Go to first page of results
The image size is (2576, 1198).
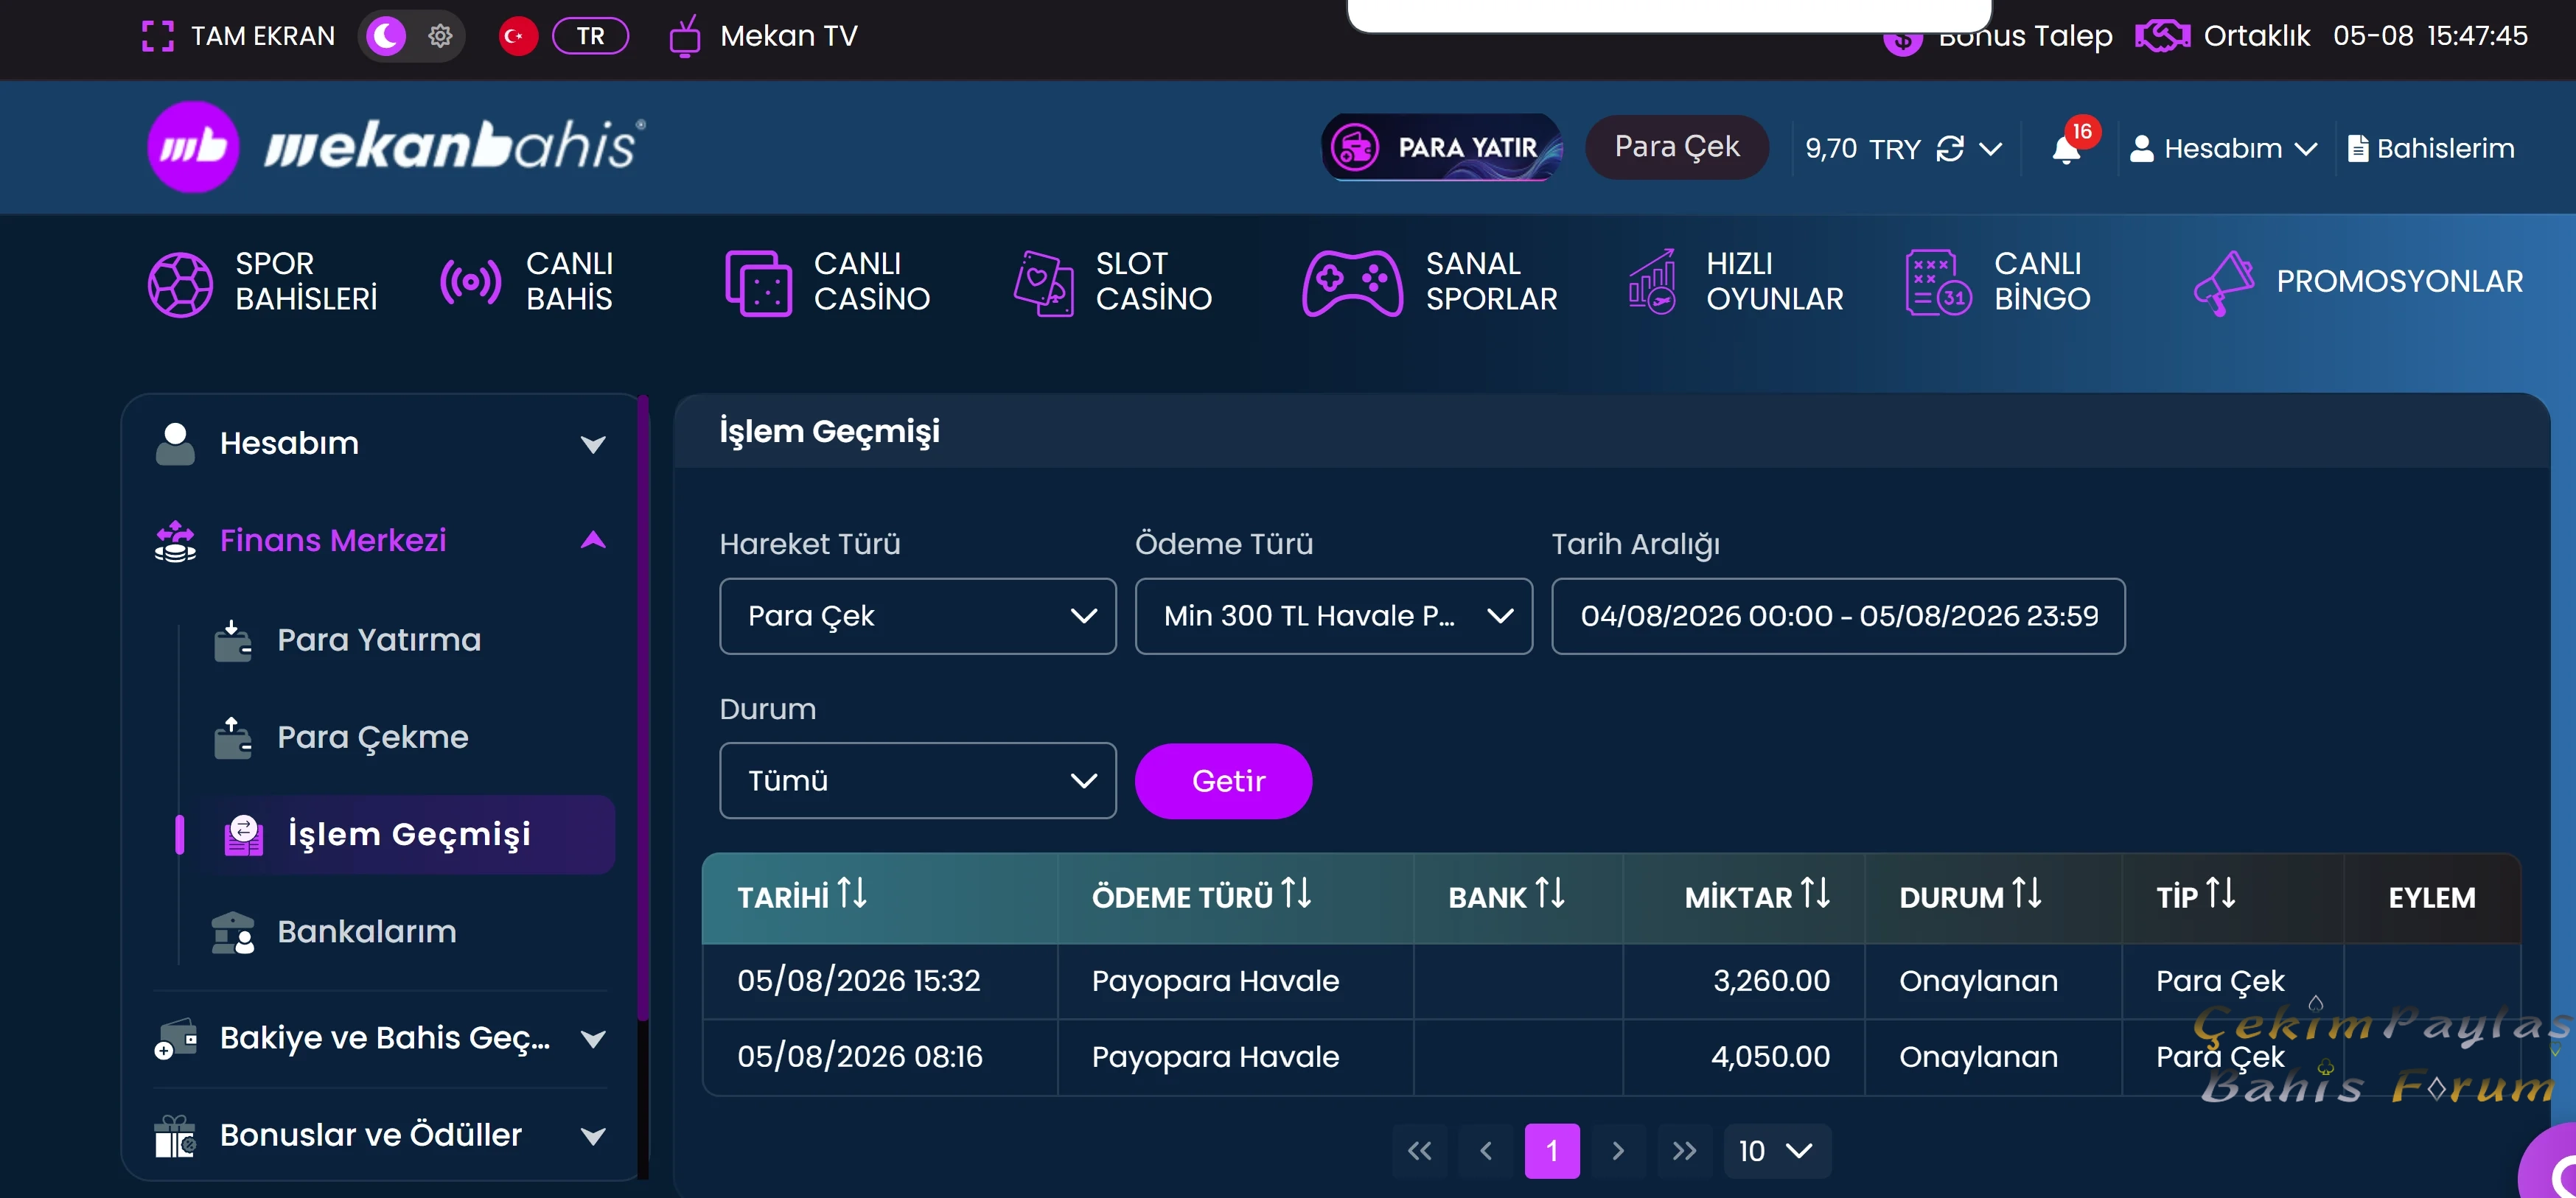tap(1419, 1151)
